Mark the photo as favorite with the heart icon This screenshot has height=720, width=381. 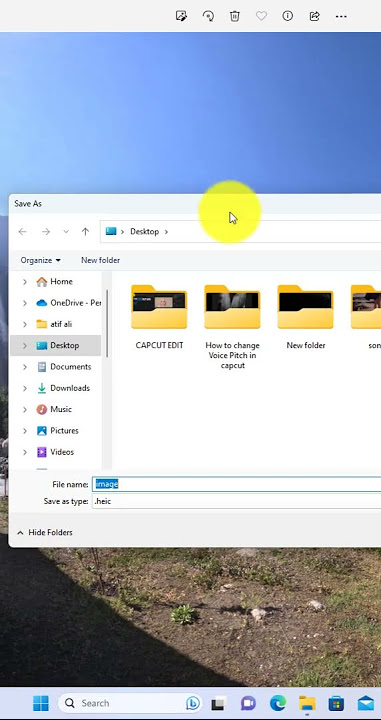[x=261, y=16]
